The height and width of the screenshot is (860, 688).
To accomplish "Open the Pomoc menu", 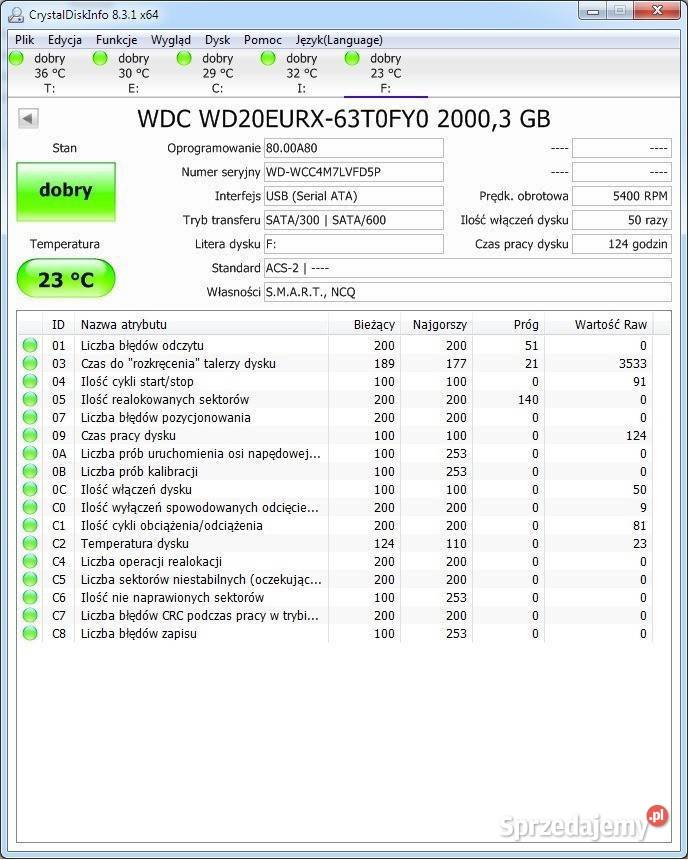I will click(262, 40).
